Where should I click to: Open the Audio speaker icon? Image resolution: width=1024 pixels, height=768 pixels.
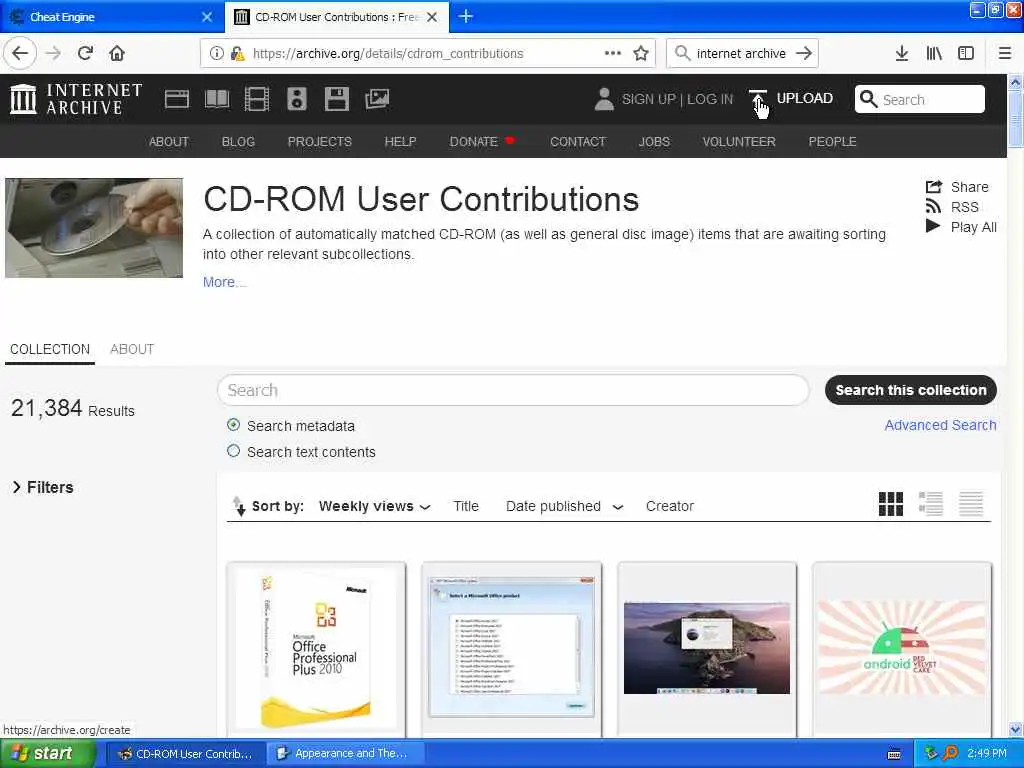pos(296,99)
